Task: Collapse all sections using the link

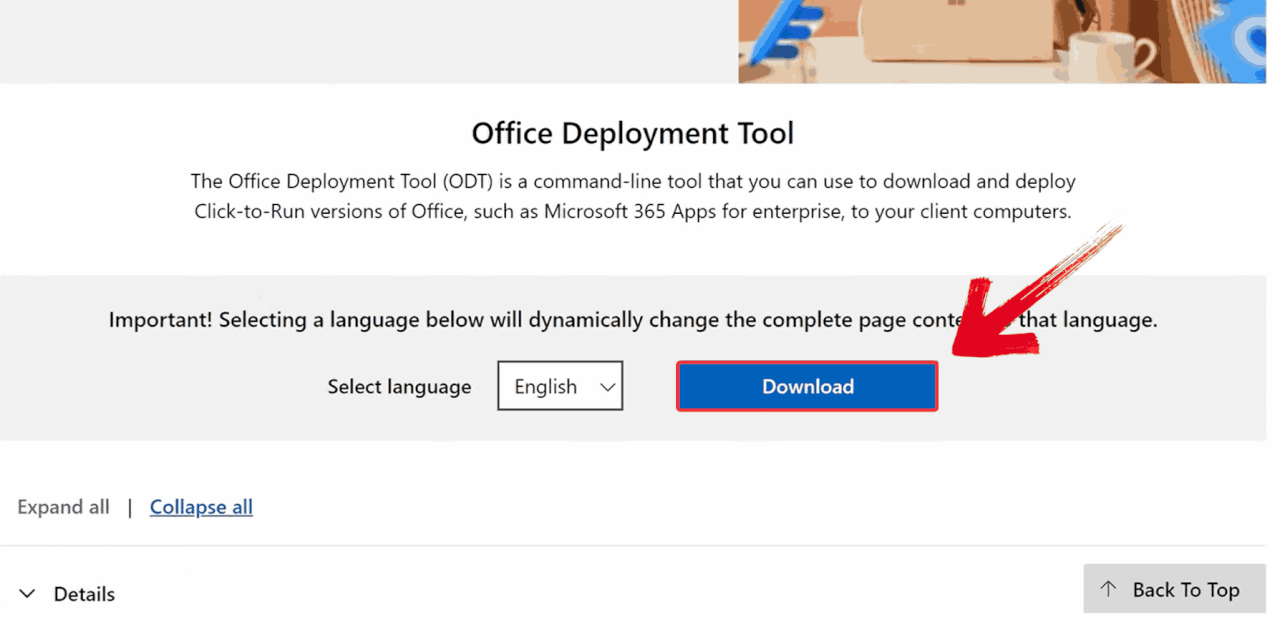Action: (x=201, y=507)
